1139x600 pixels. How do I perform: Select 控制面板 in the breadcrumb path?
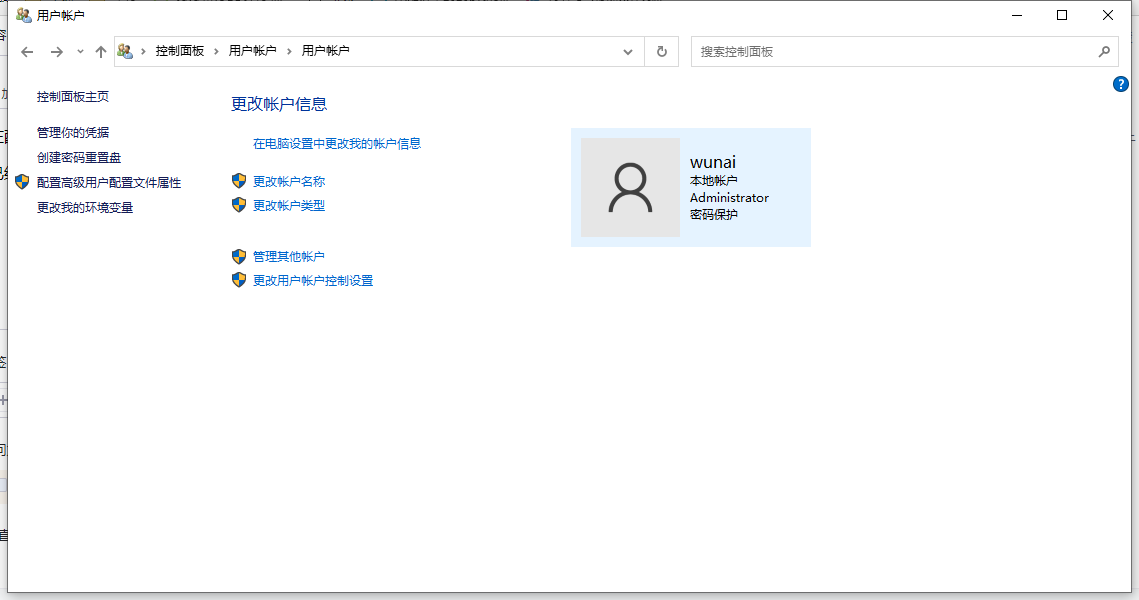click(179, 51)
